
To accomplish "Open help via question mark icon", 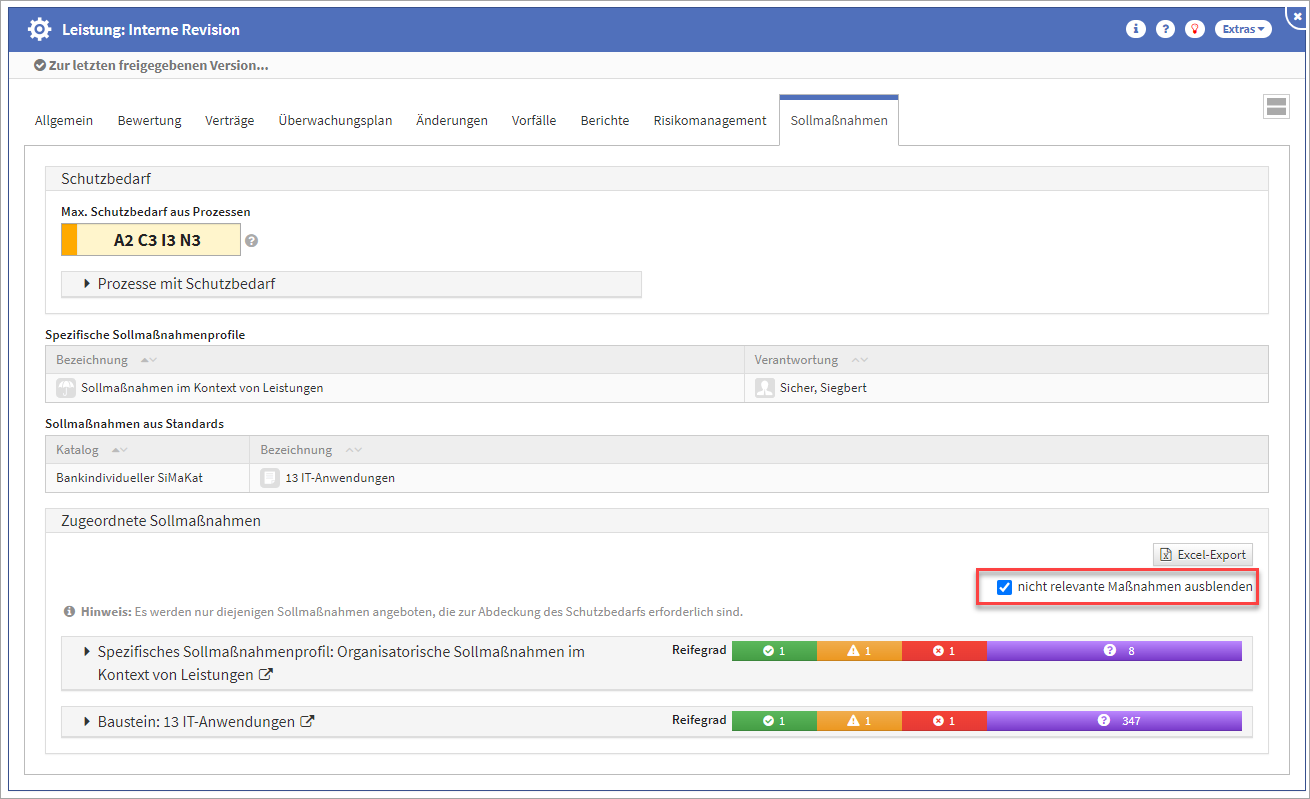I will click(x=1165, y=29).
